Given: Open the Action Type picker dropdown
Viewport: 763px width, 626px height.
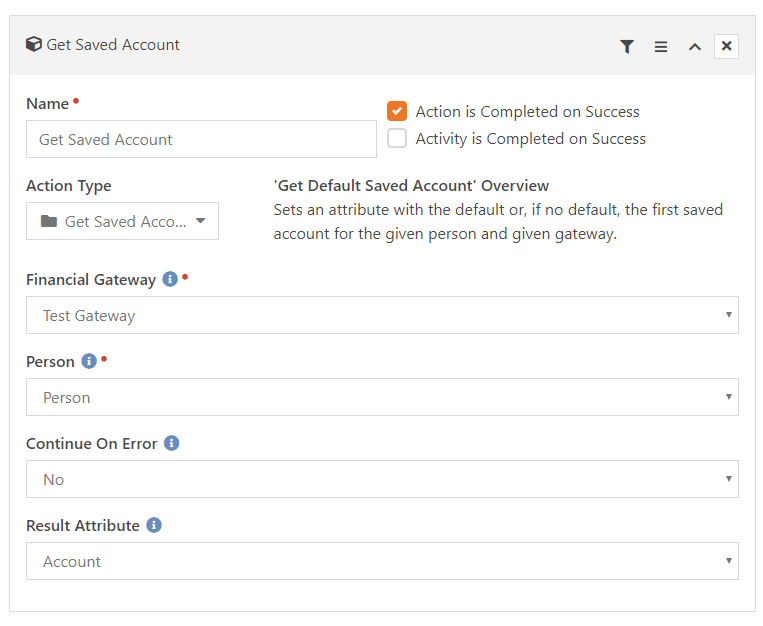Looking at the screenshot, I should click(x=122, y=221).
